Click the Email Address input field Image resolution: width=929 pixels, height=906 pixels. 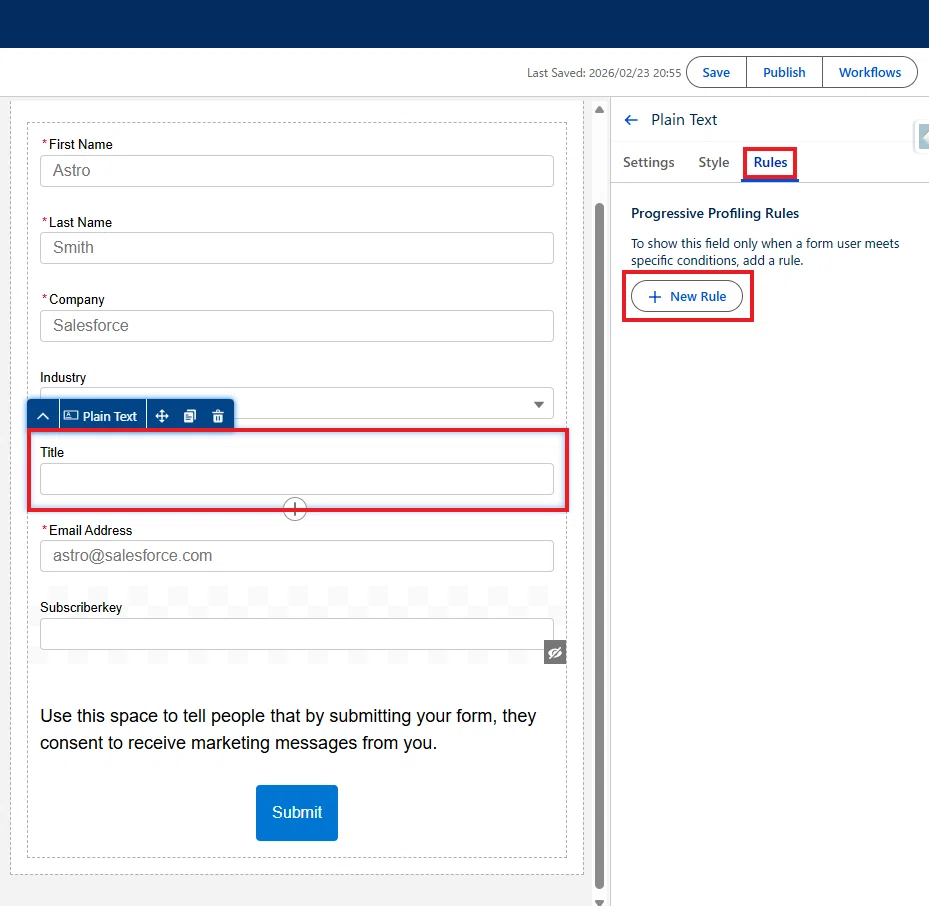click(x=297, y=556)
